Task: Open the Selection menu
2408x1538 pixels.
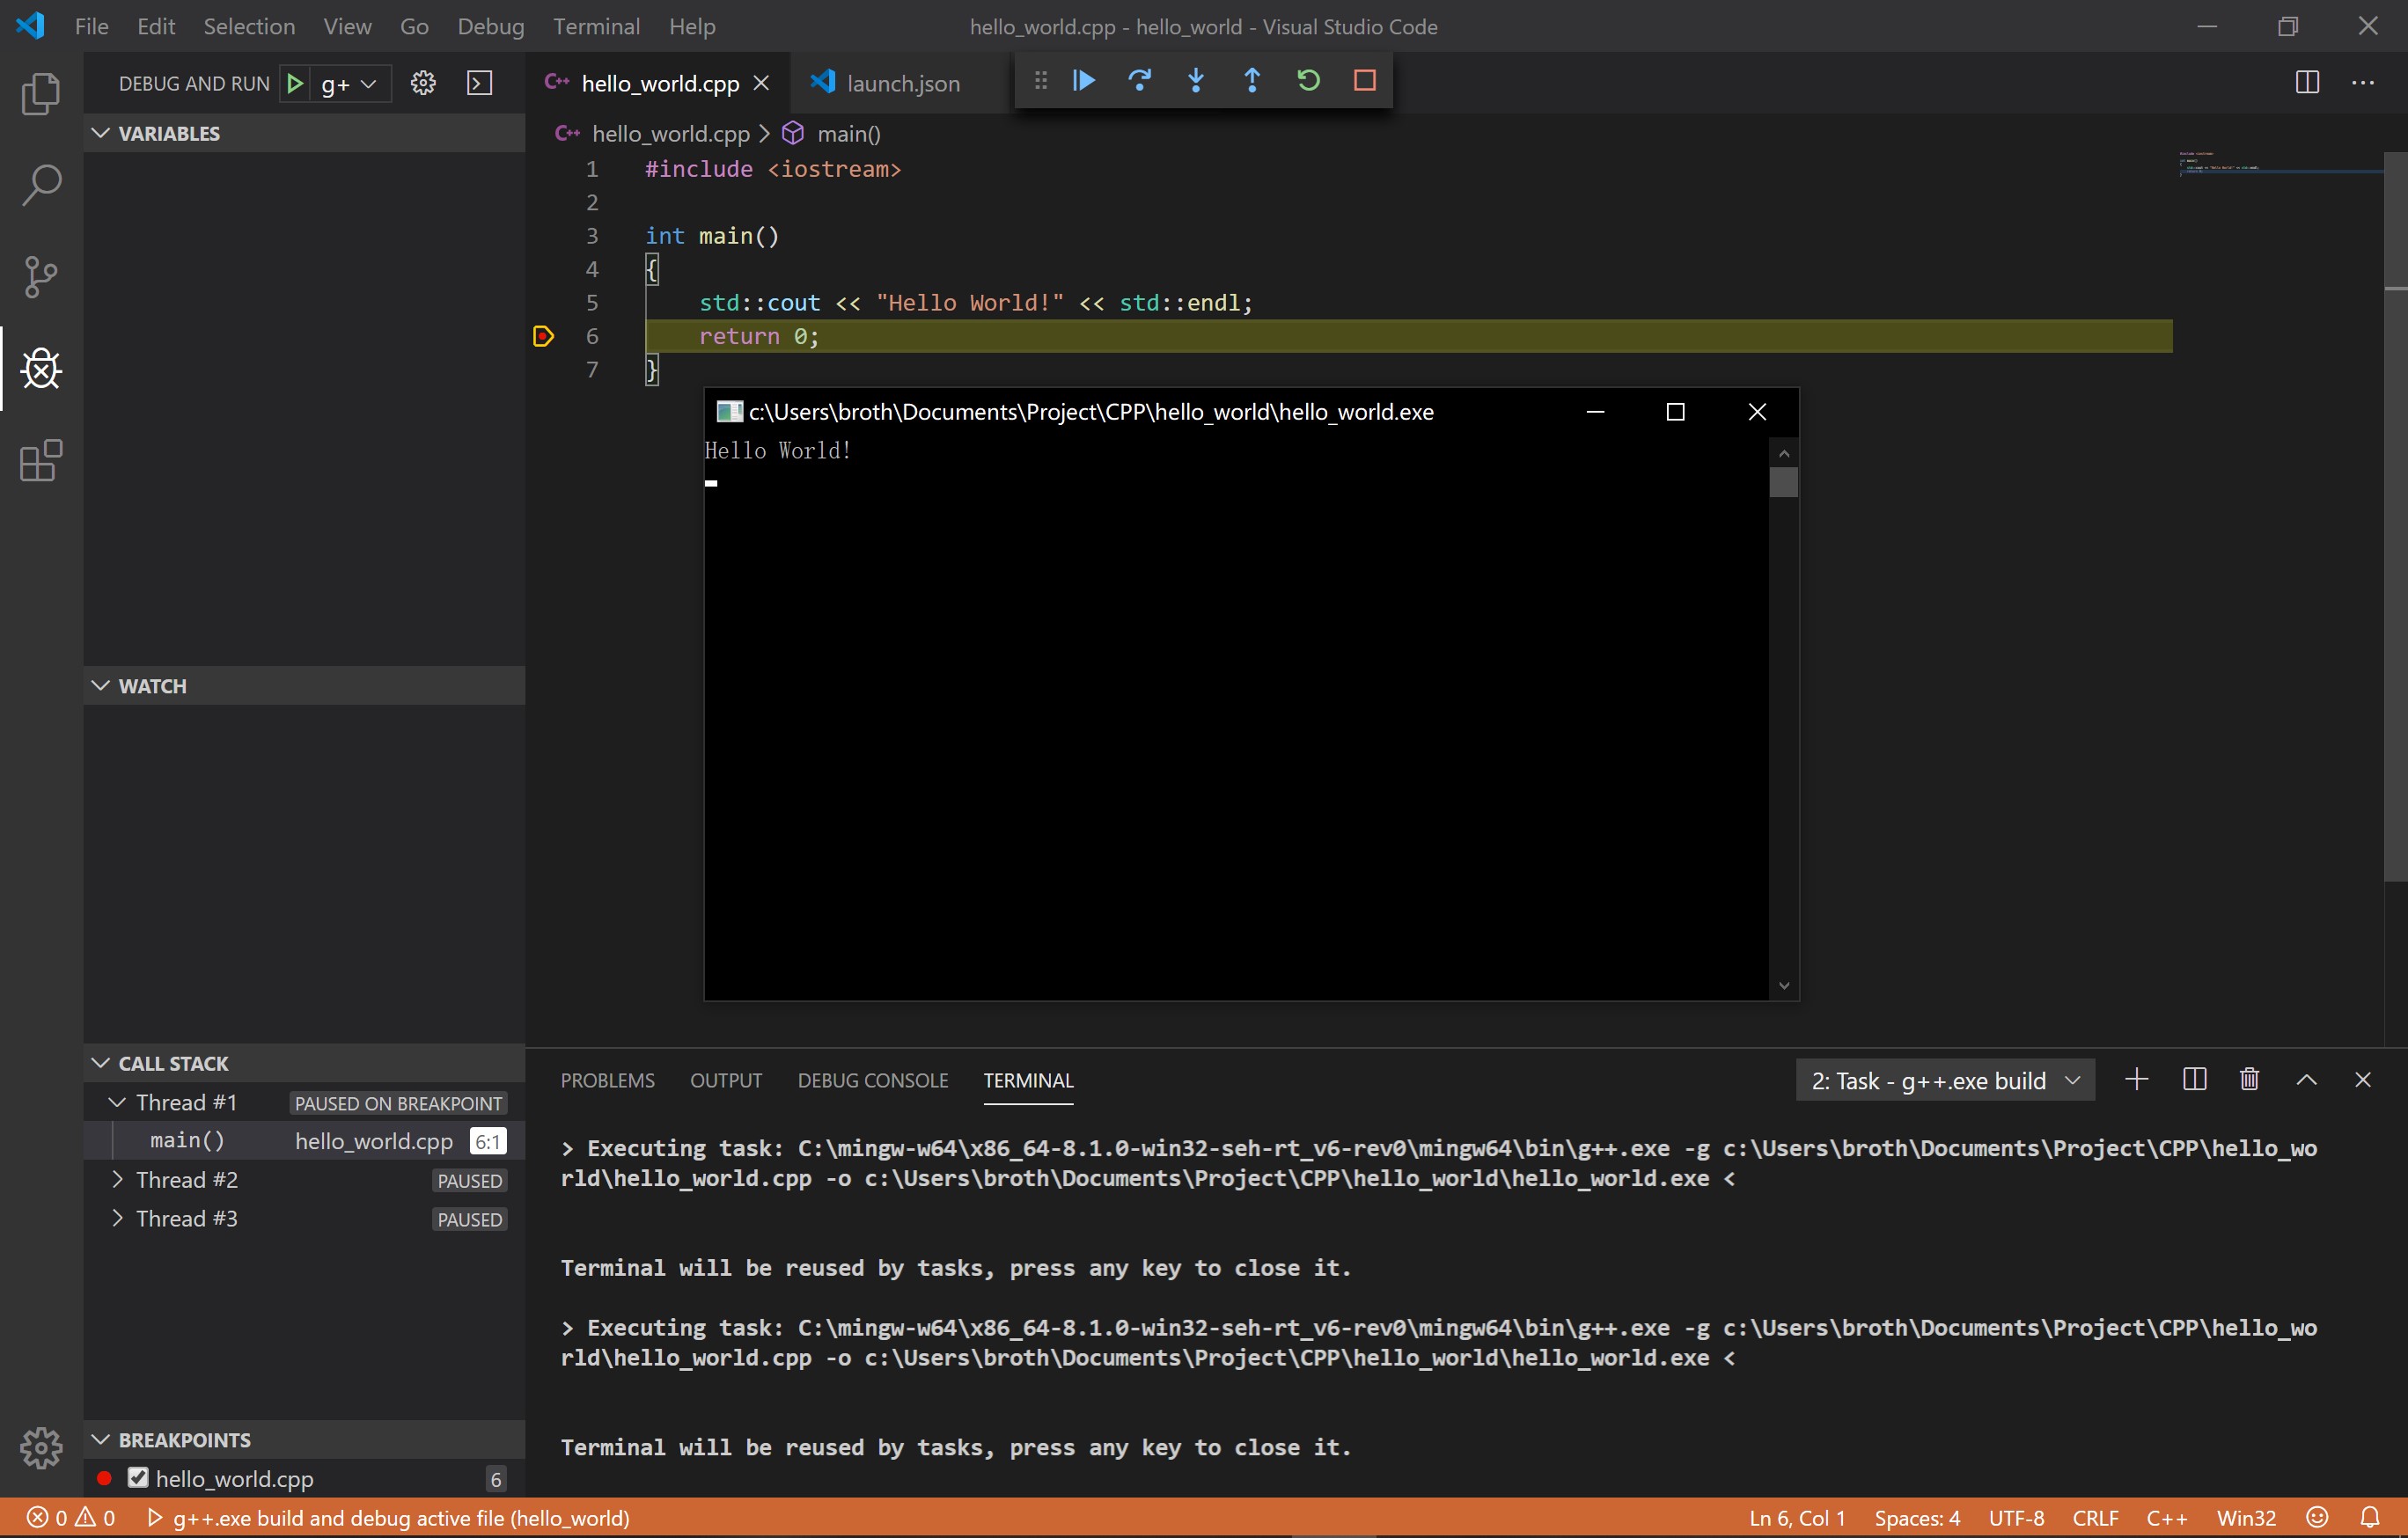Action: [249, 26]
